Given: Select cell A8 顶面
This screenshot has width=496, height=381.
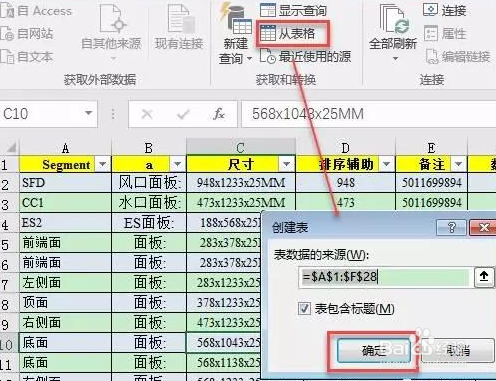Looking at the screenshot, I should pos(65,303).
